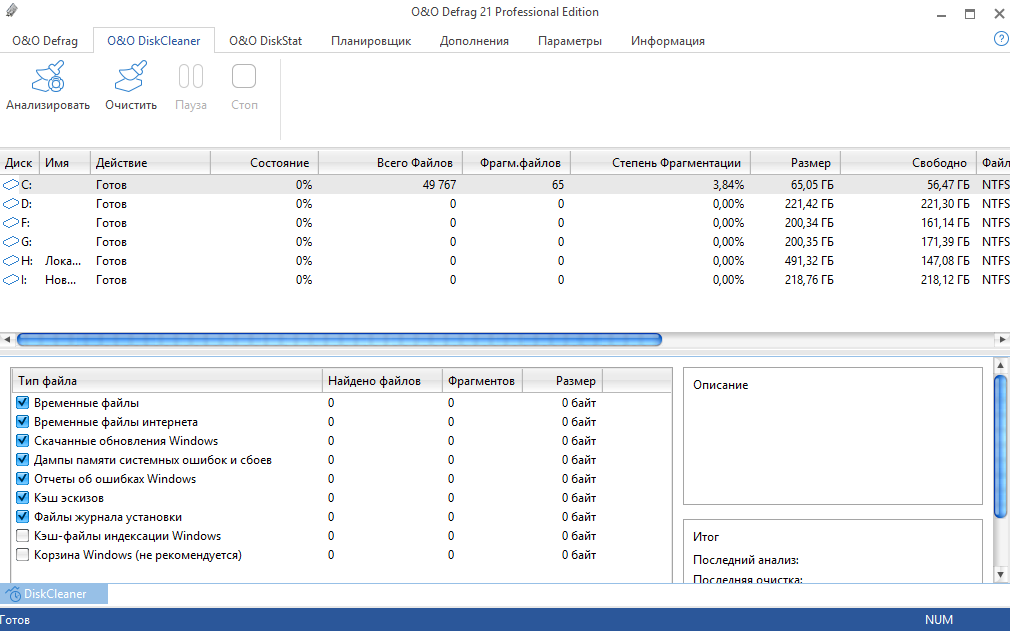Click the right arrow of horizontal scrollbar
The width and height of the screenshot is (1010, 631).
point(1002,339)
